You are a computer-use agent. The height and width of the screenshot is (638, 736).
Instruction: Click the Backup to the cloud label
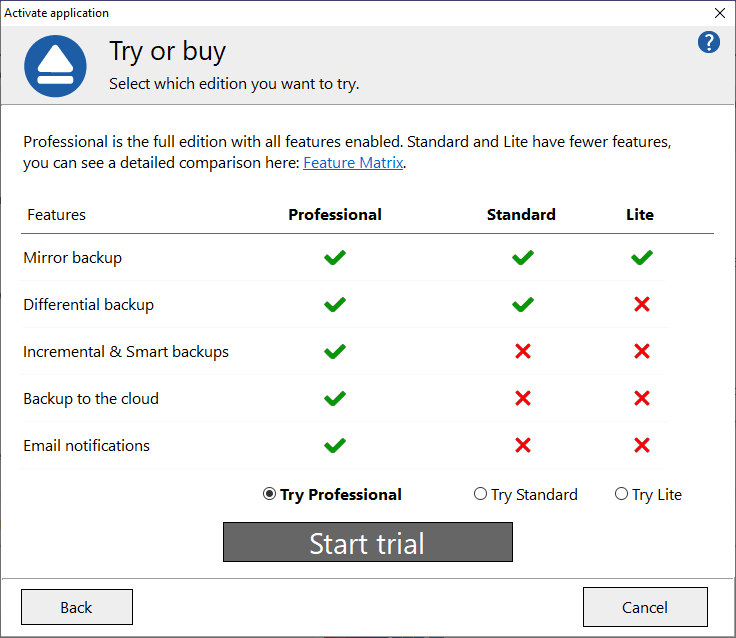coord(91,399)
